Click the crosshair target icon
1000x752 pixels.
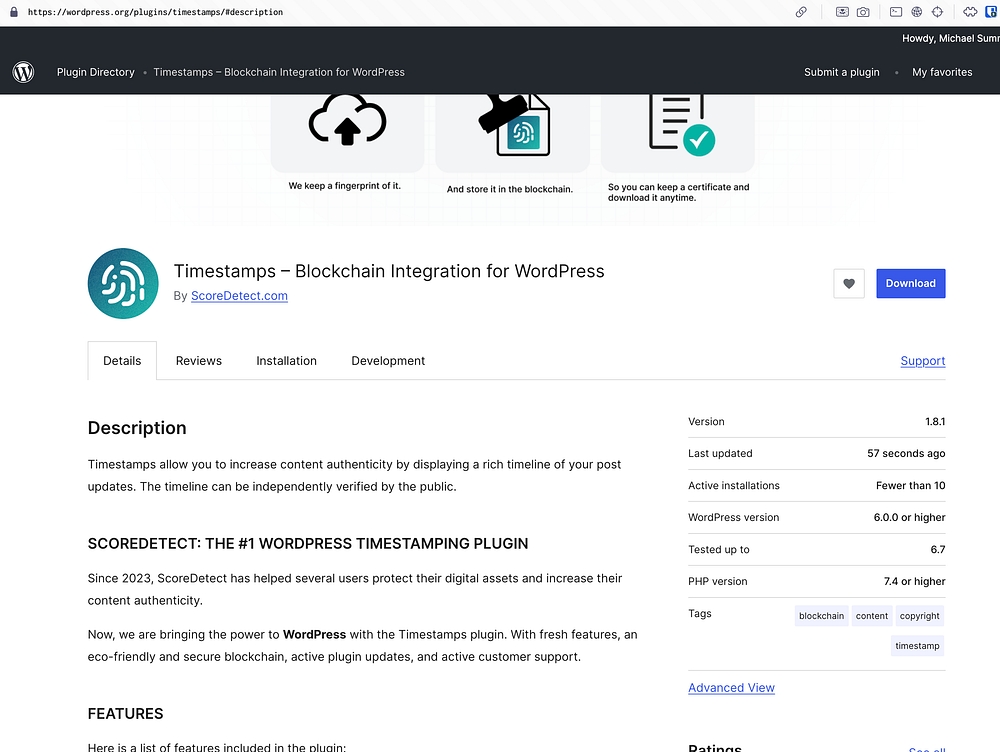[938, 12]
